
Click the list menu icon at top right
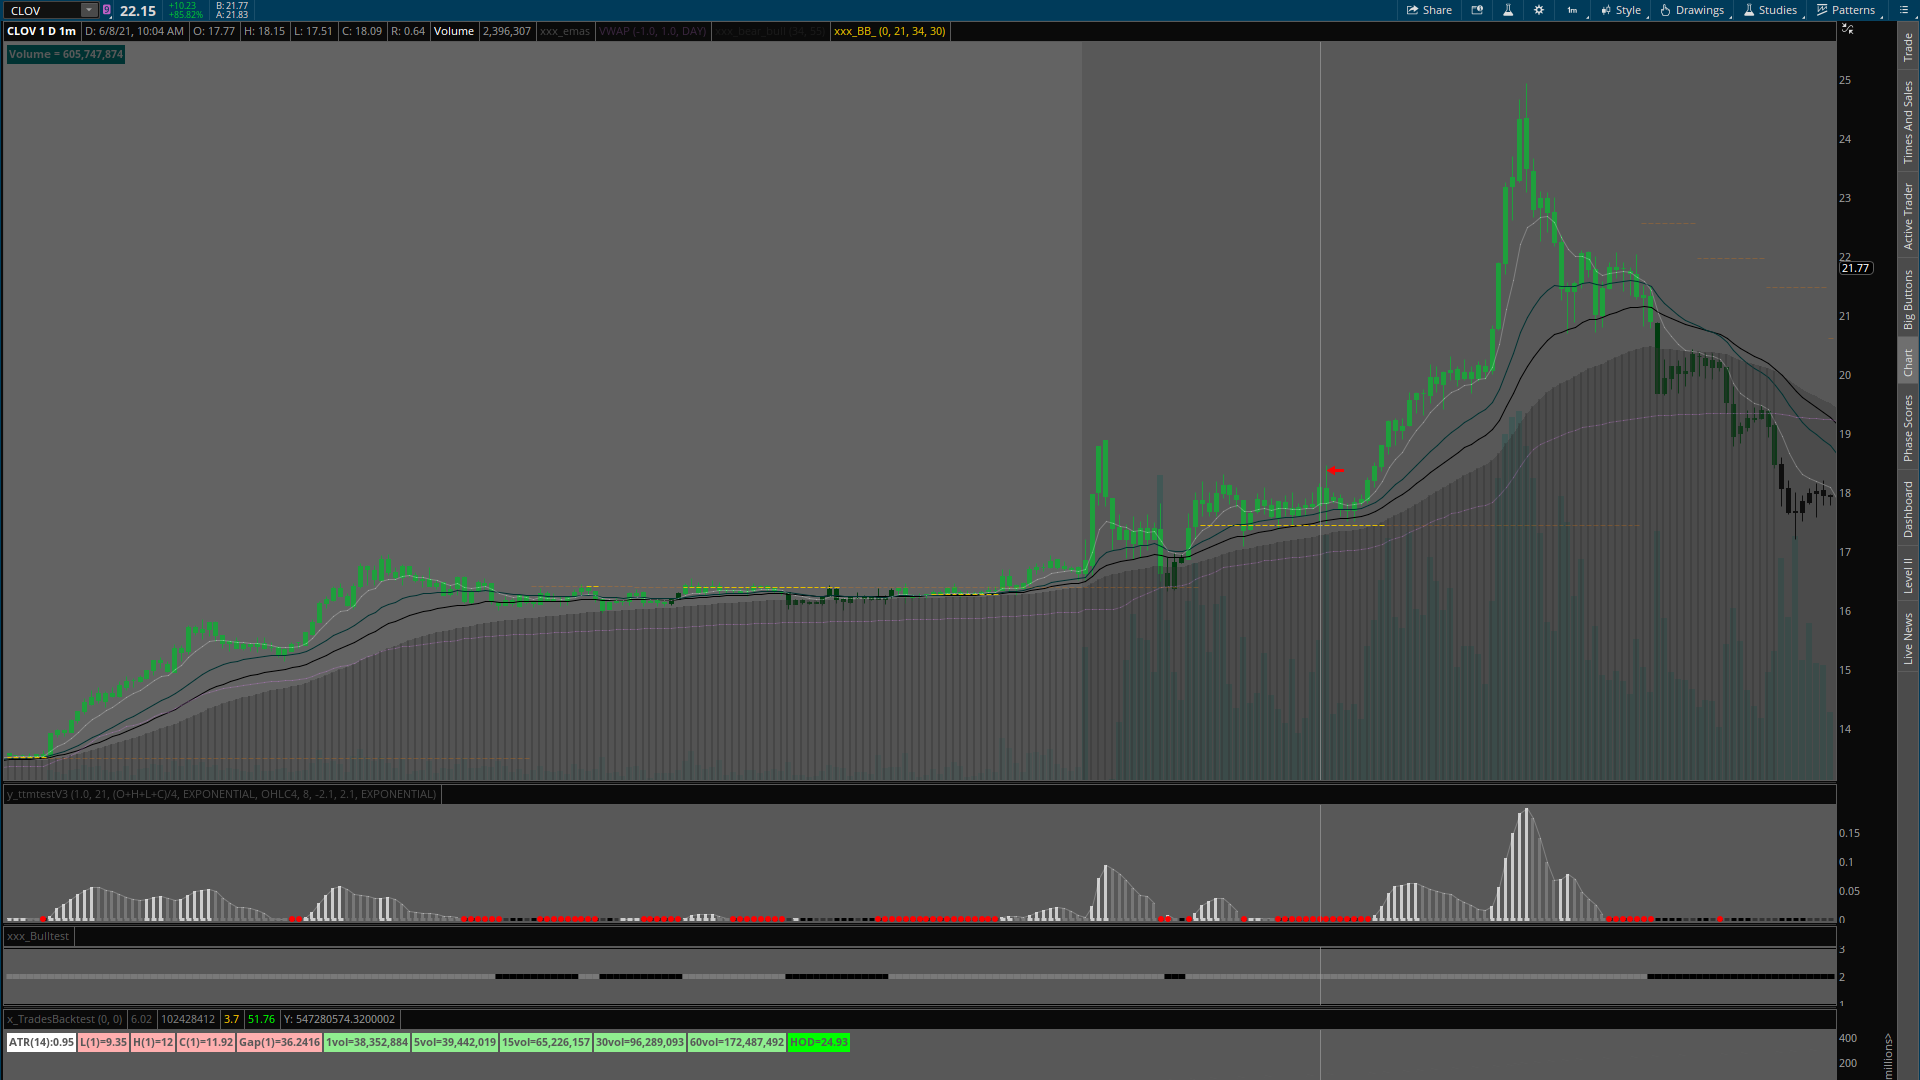coord(1904,10)
